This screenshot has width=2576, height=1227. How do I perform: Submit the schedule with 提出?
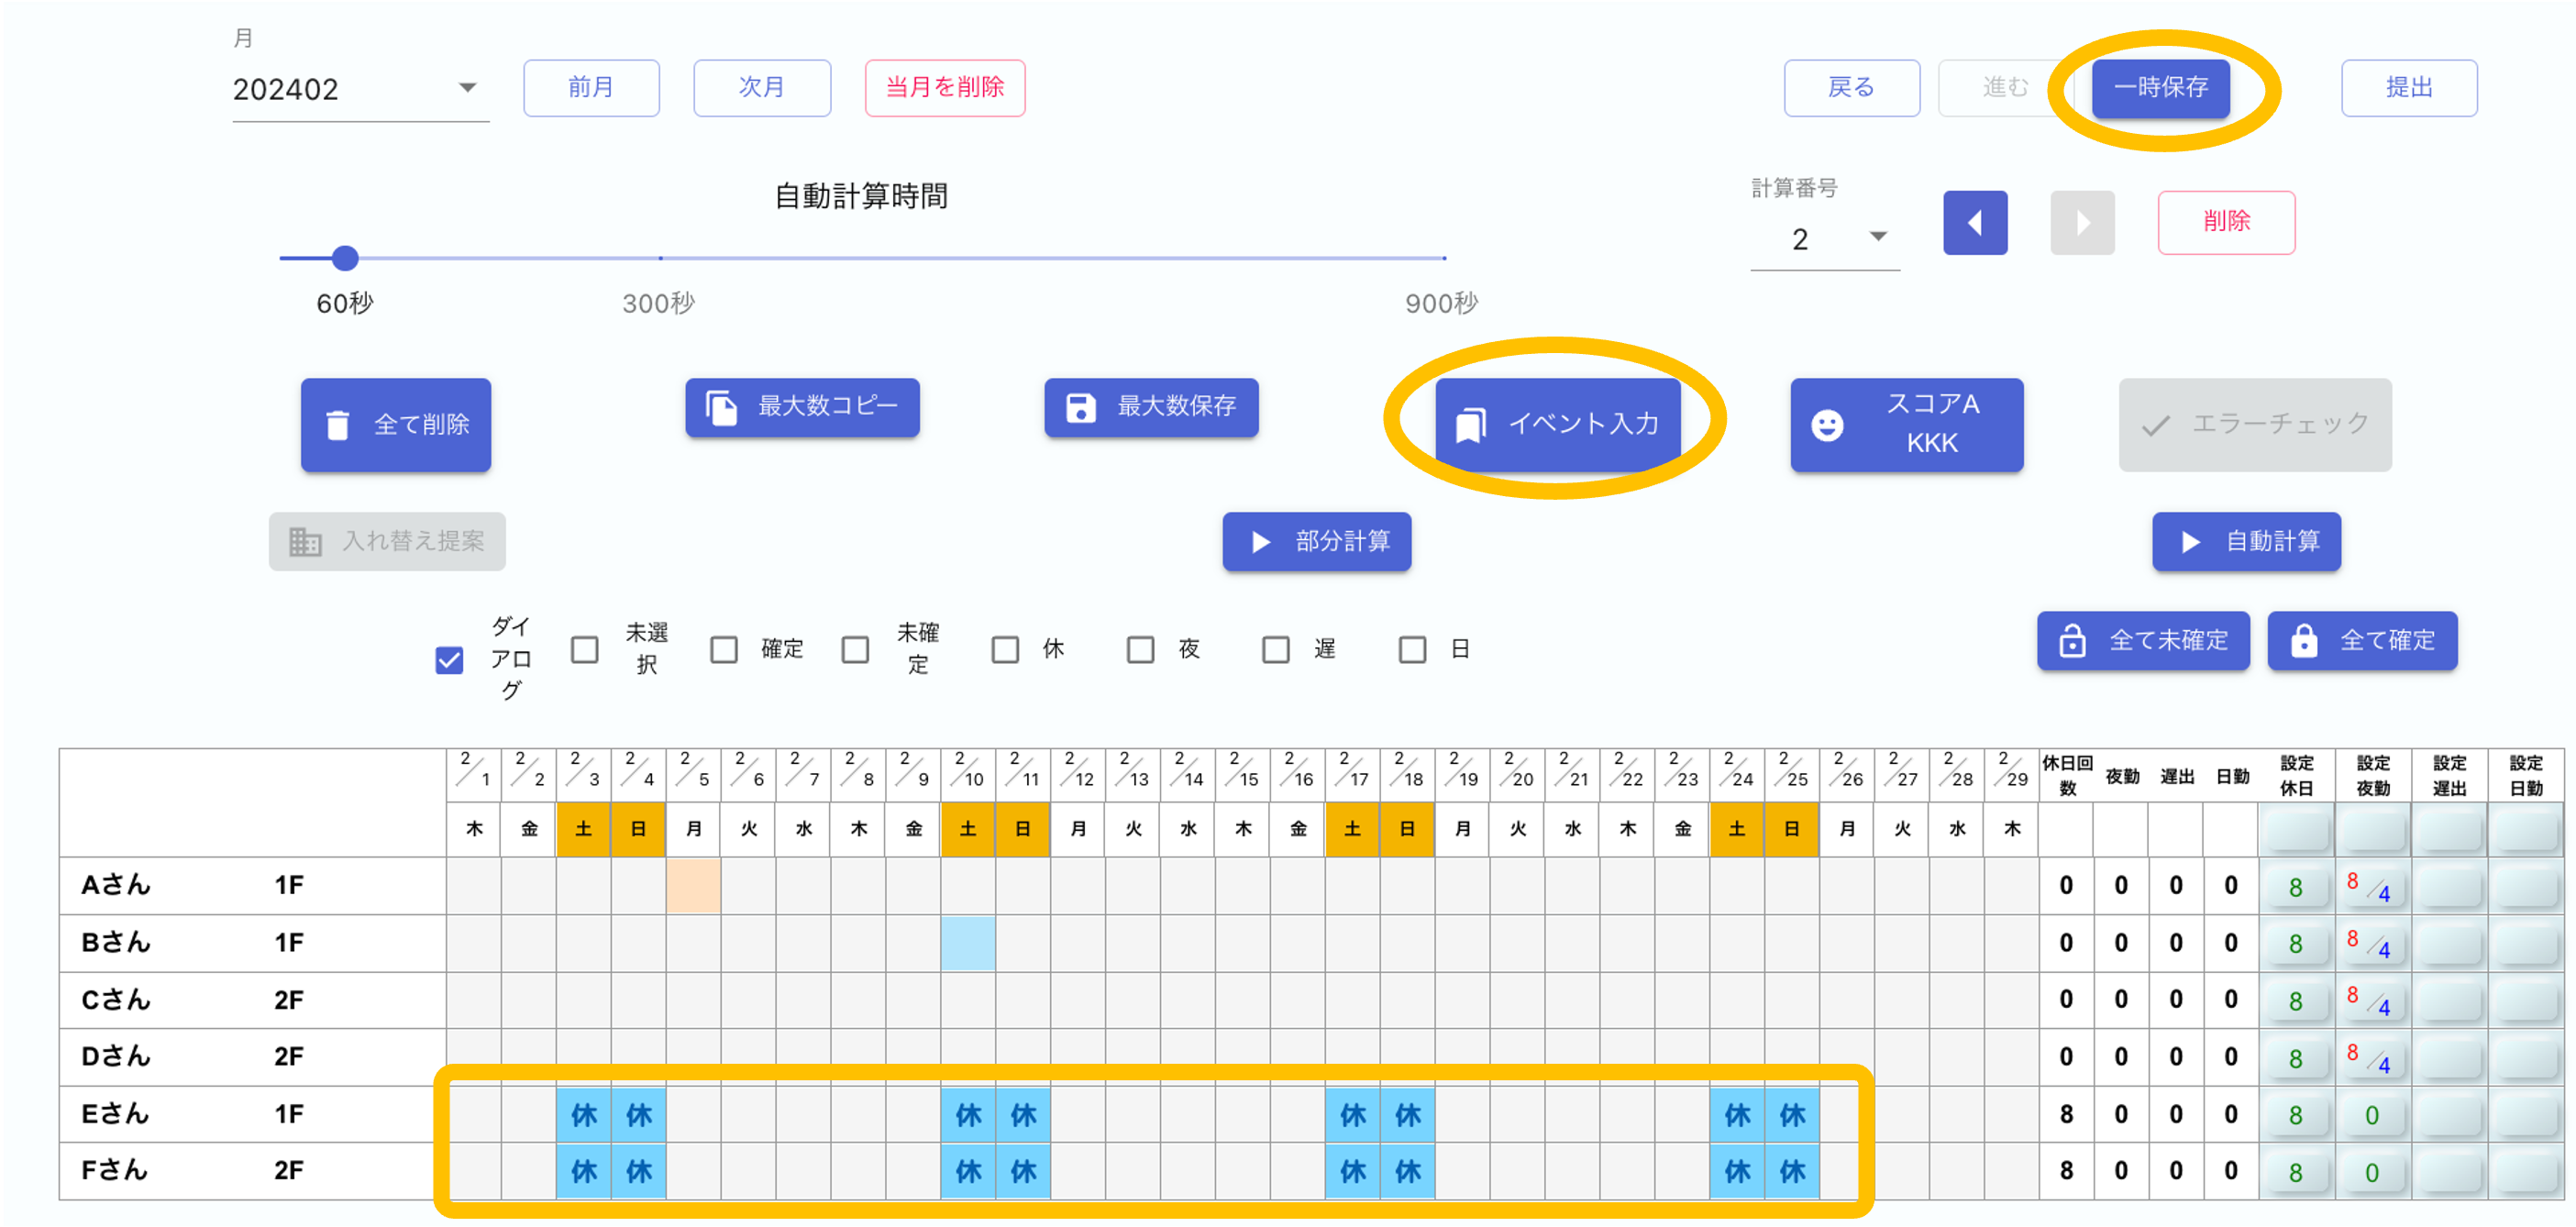coord(2408,88)
